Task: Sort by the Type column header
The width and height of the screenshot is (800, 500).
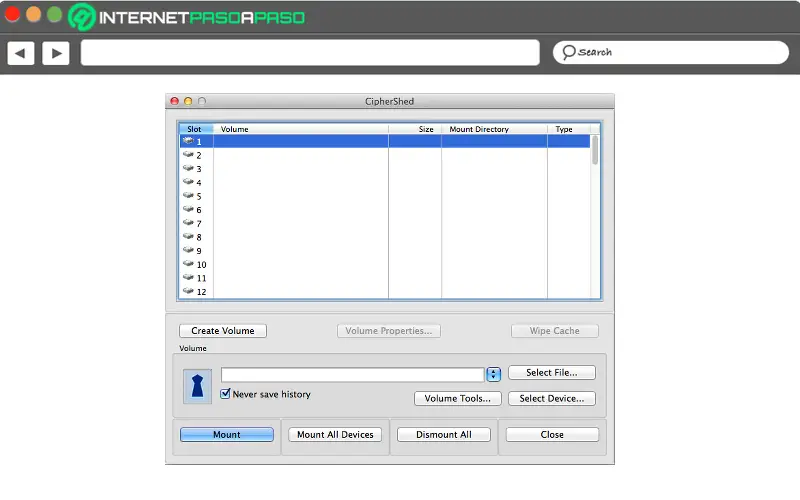Action: point(569,129)
